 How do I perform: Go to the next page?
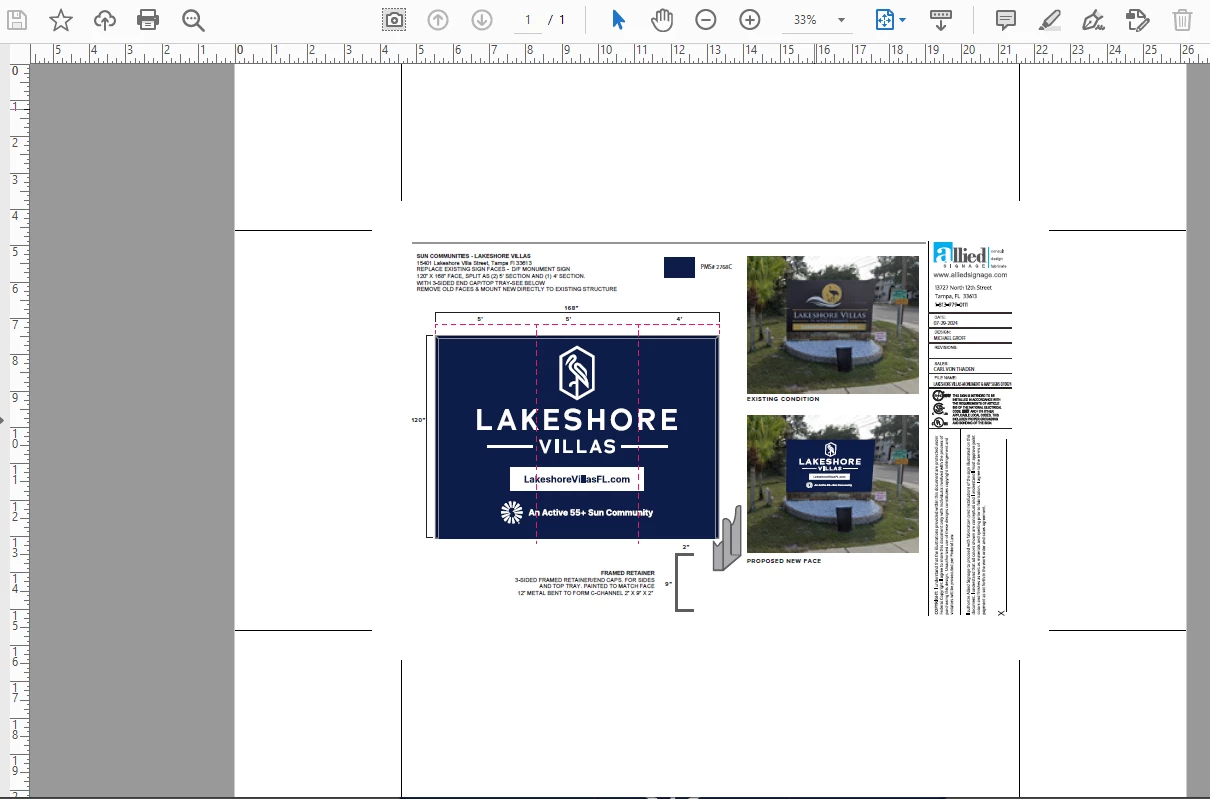pos(482,20)
